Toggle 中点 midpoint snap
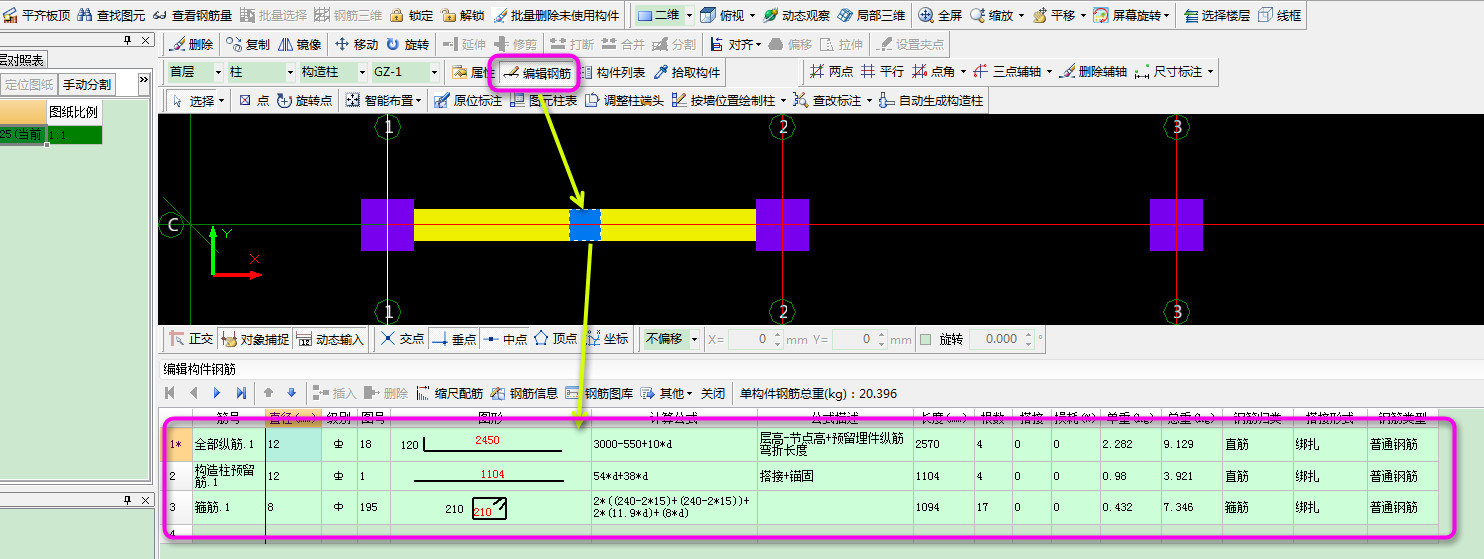Image resolution: width=1484 pixels, height=559 pixels. [x=504, y=339]
